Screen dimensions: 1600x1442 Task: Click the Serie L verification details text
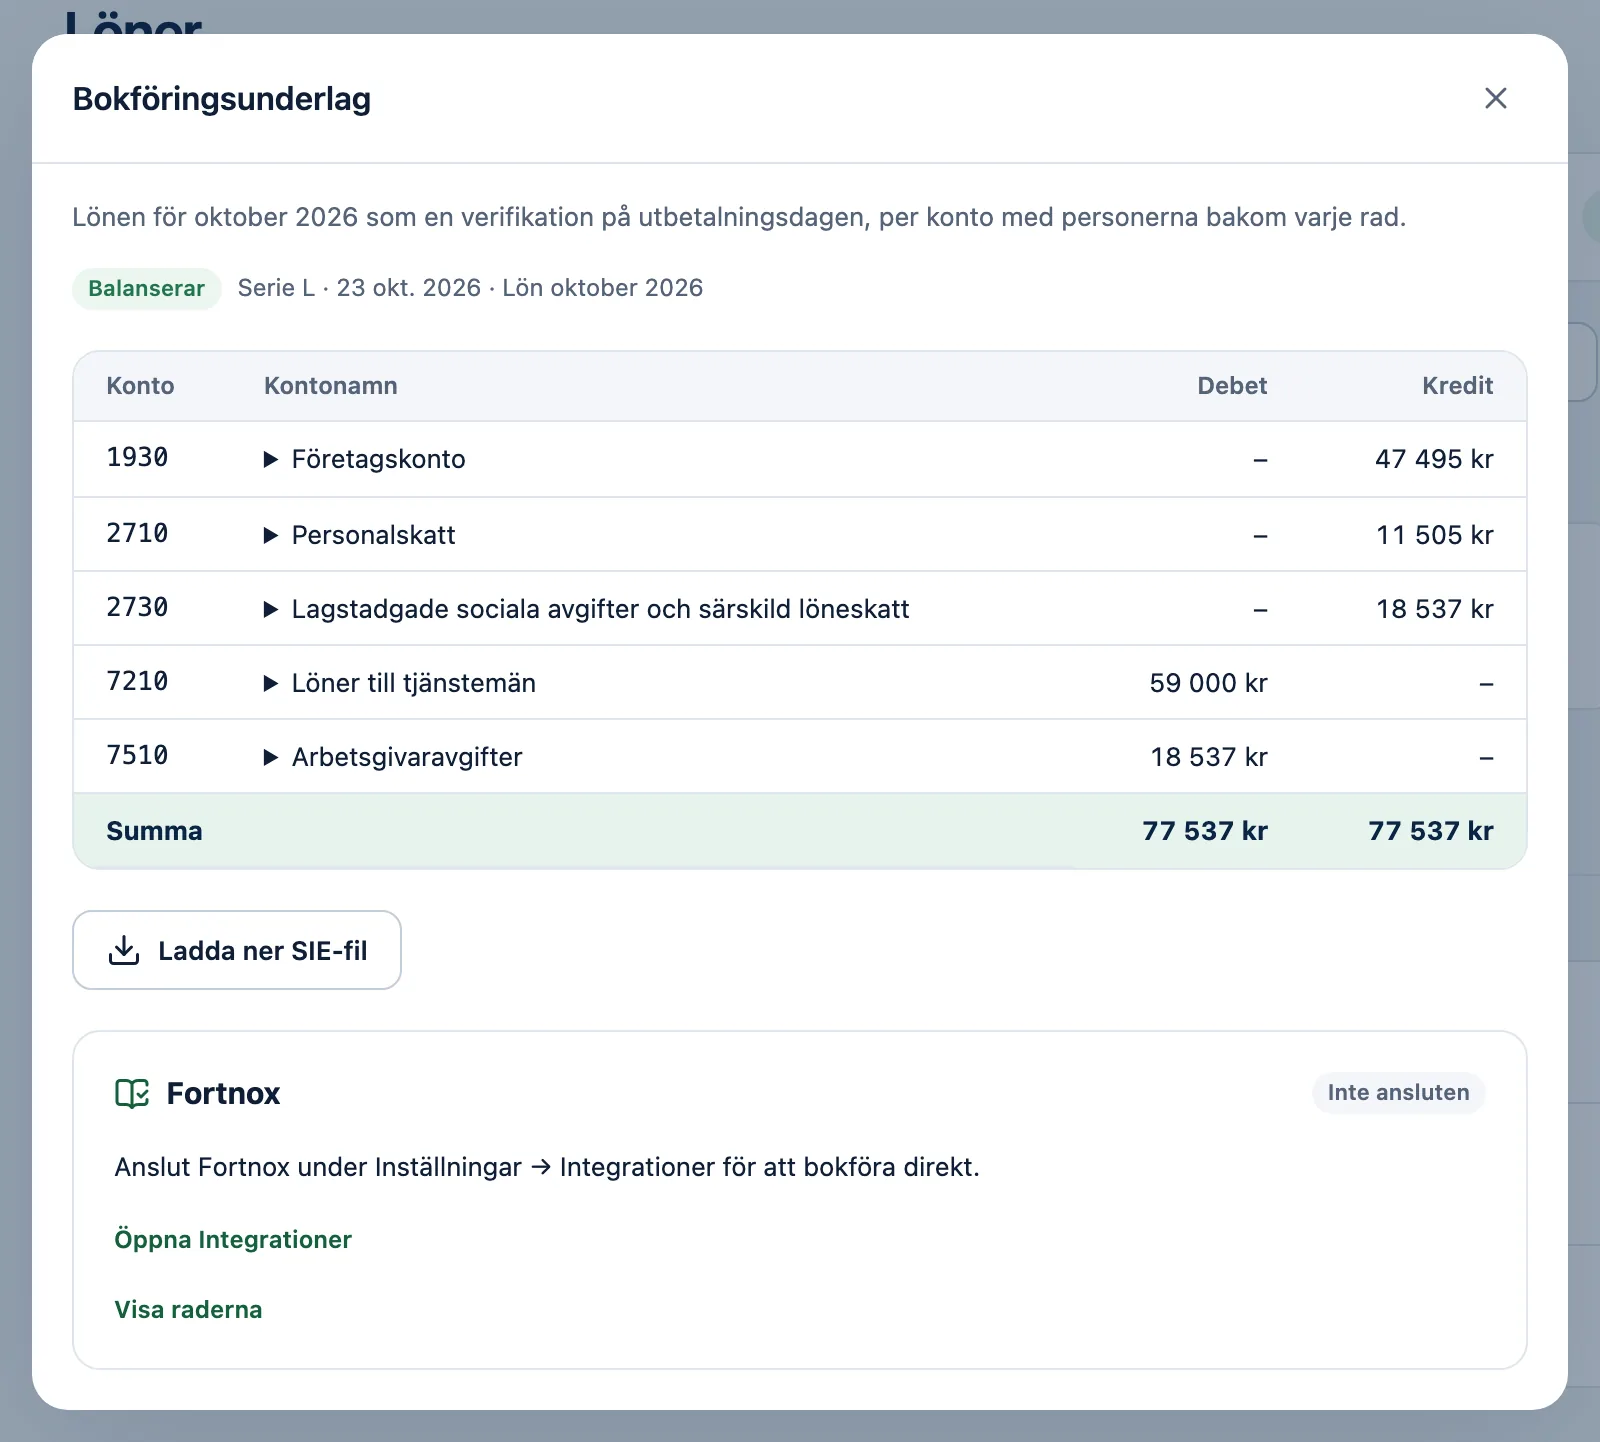470,288
